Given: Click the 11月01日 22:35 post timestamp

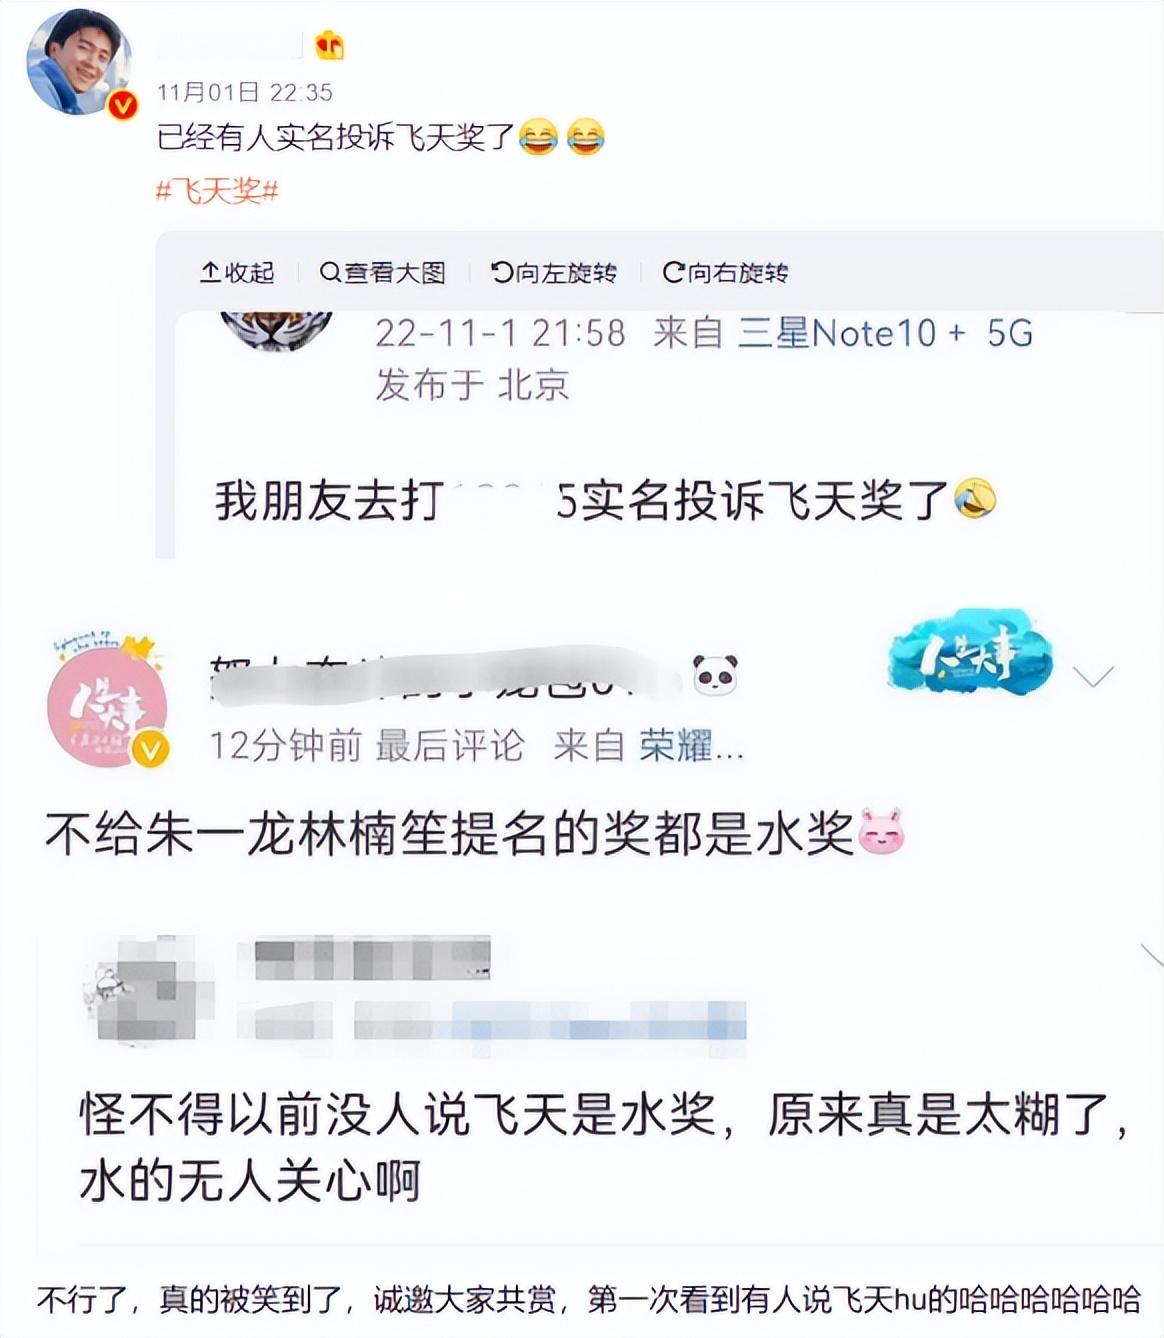Looking at the screenshot, I should (x=245, y=92).
